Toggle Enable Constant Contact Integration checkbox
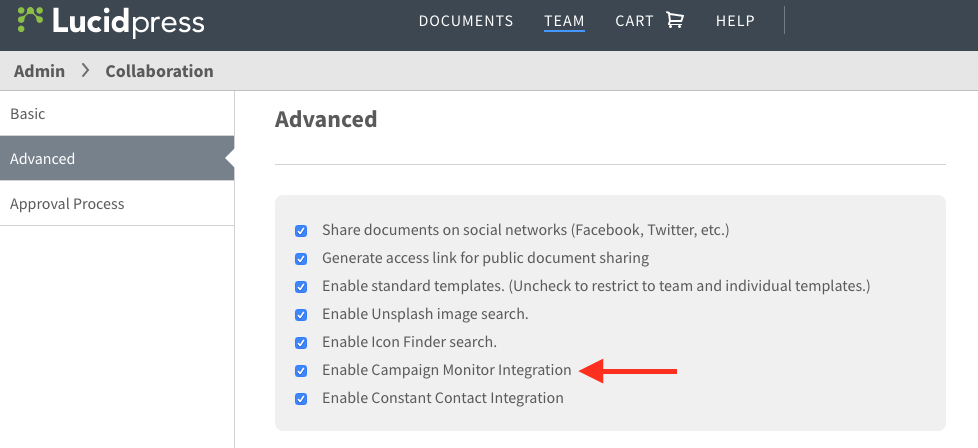Screen dimensions: 978x448 coord(301,399)
